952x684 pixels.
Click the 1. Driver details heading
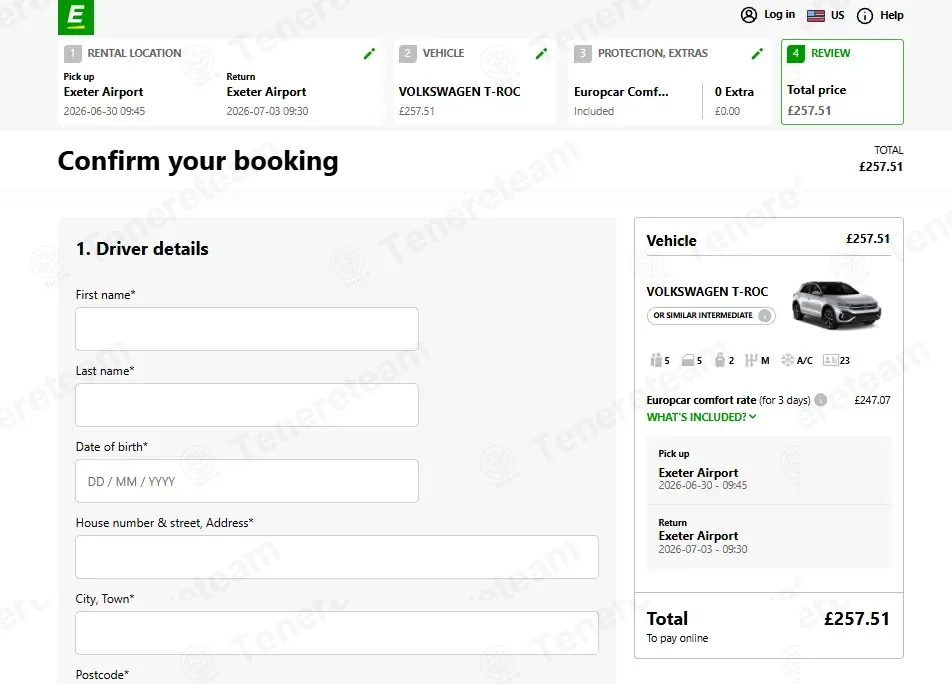pyautogui.click(x=142, y=249)
